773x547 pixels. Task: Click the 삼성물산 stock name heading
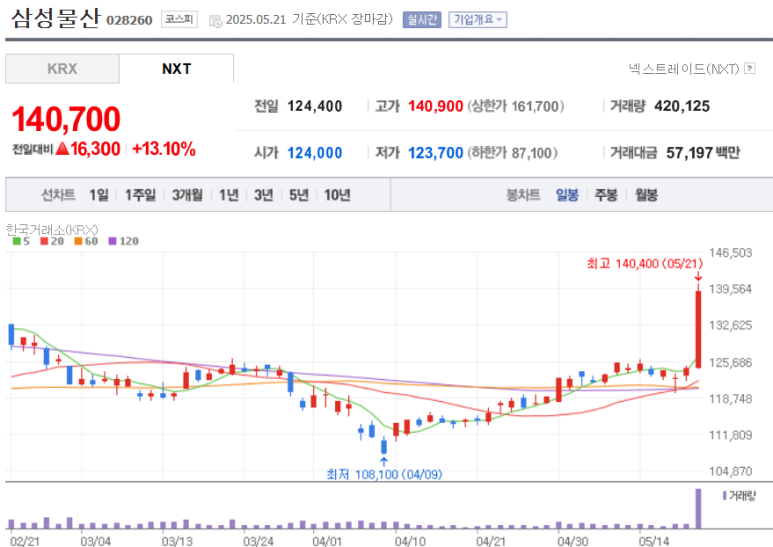point(56,18)
